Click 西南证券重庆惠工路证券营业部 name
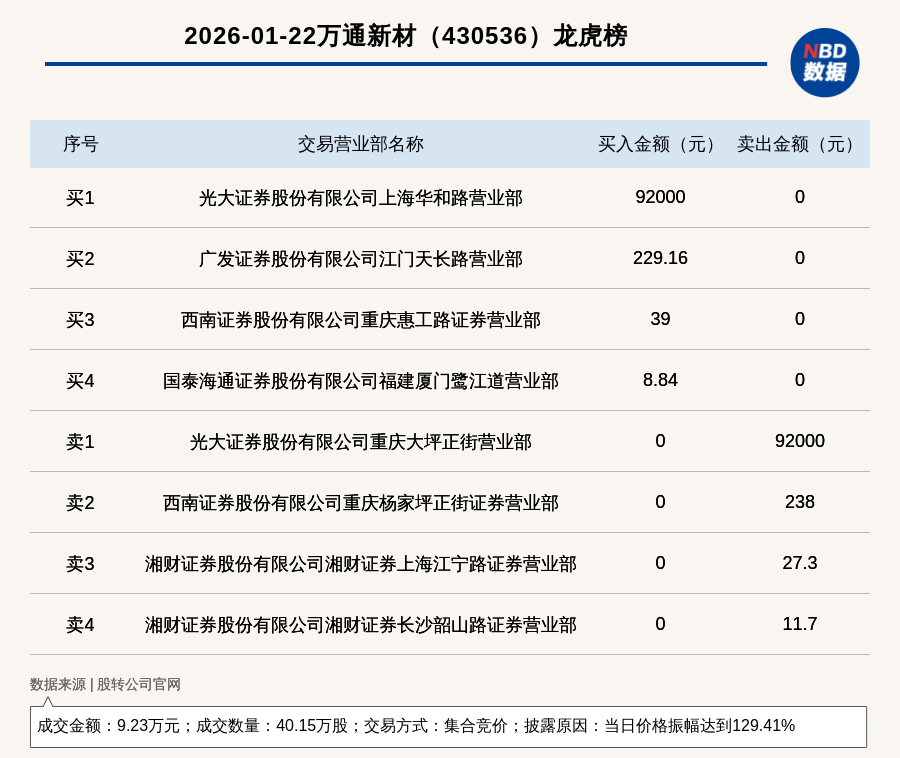Screen dimensions: 900x758 tap(360, 320)
